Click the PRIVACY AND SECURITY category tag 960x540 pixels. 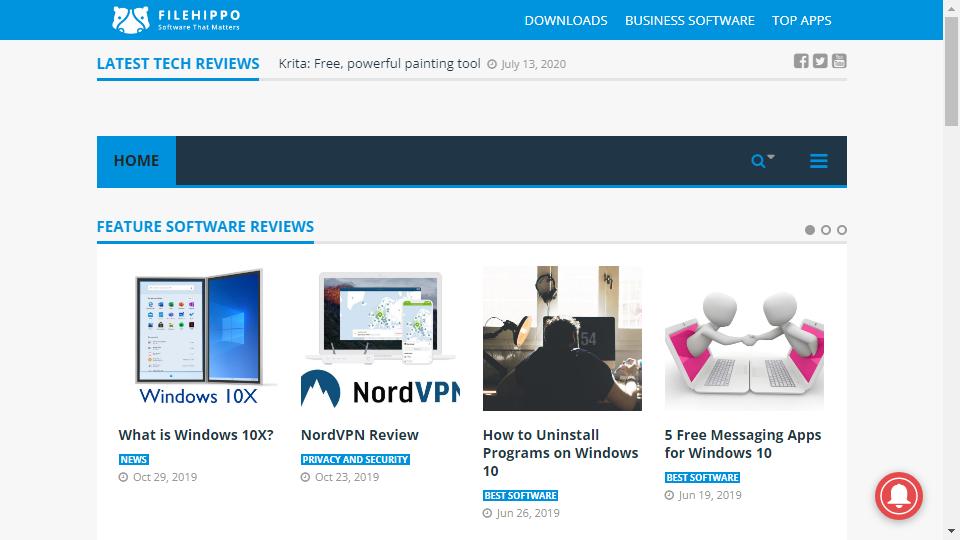point(355,459)
